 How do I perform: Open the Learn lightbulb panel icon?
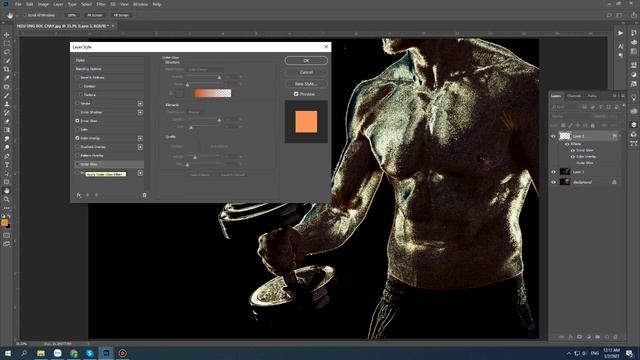633,97
